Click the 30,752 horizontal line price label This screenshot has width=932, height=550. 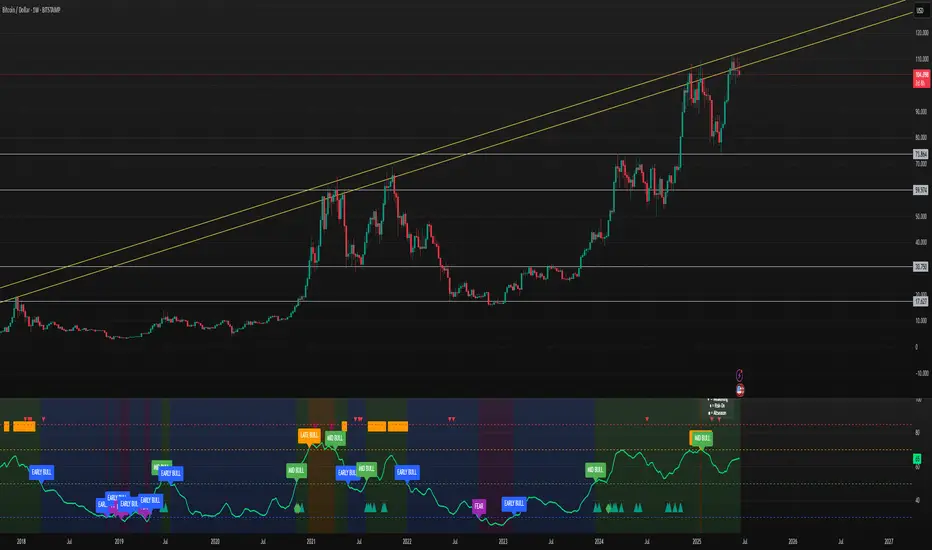click(921, 266)
